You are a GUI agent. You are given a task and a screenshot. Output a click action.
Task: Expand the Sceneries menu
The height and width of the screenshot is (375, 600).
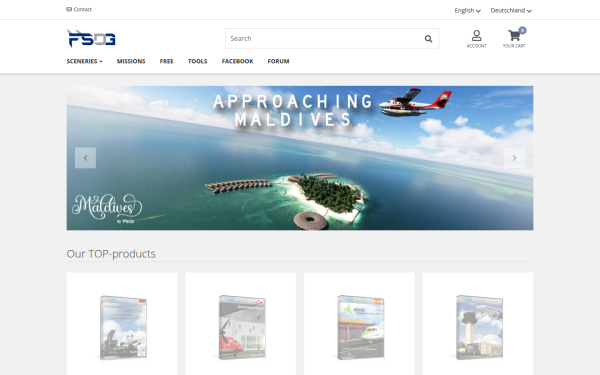point(85,61)
